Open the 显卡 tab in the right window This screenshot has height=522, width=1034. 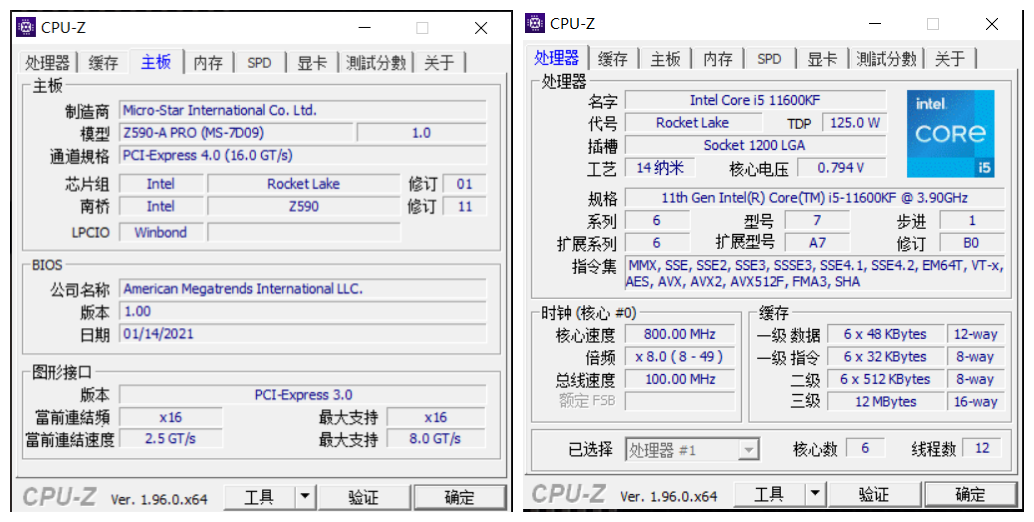[822, 59]
